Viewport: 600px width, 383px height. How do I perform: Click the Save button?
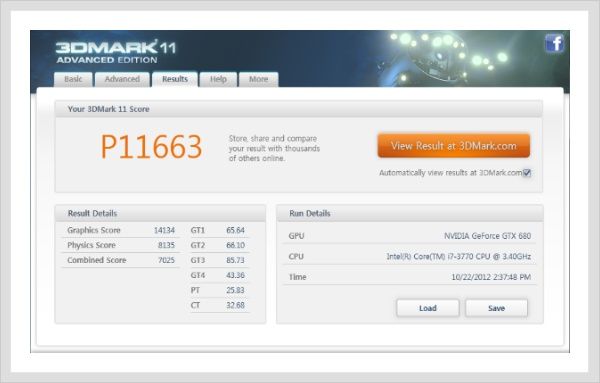click(x=496, y=308)
